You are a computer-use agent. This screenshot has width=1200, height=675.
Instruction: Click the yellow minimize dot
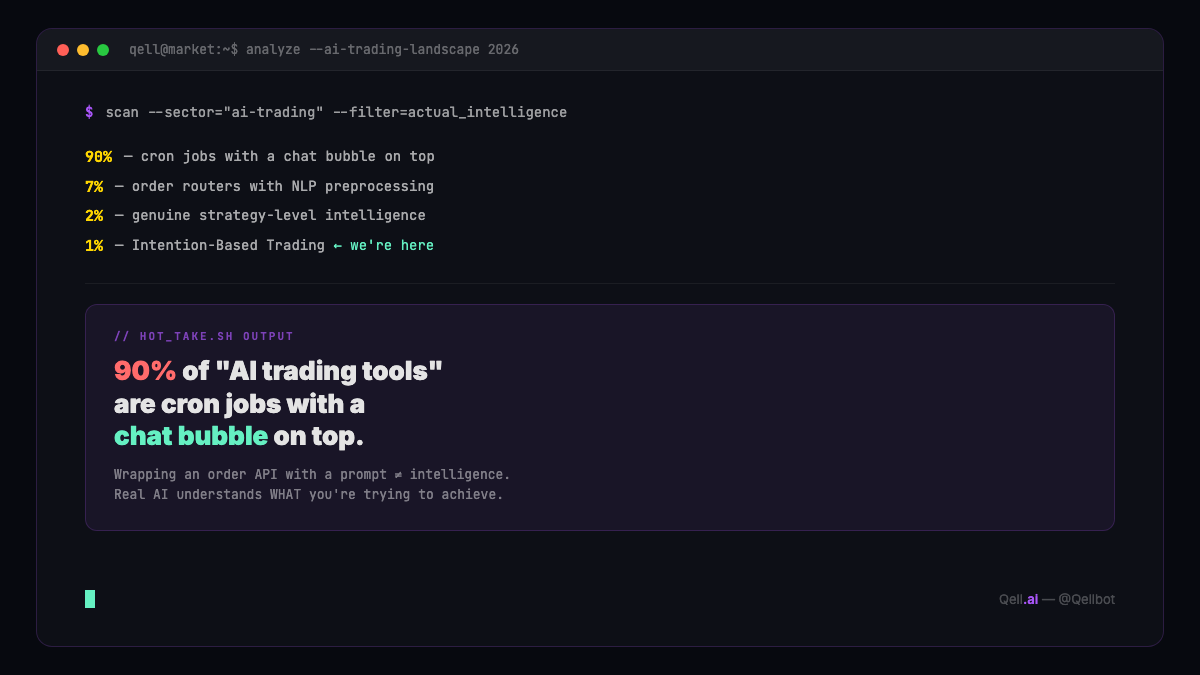pyautogui.click(x=83, y=50)
